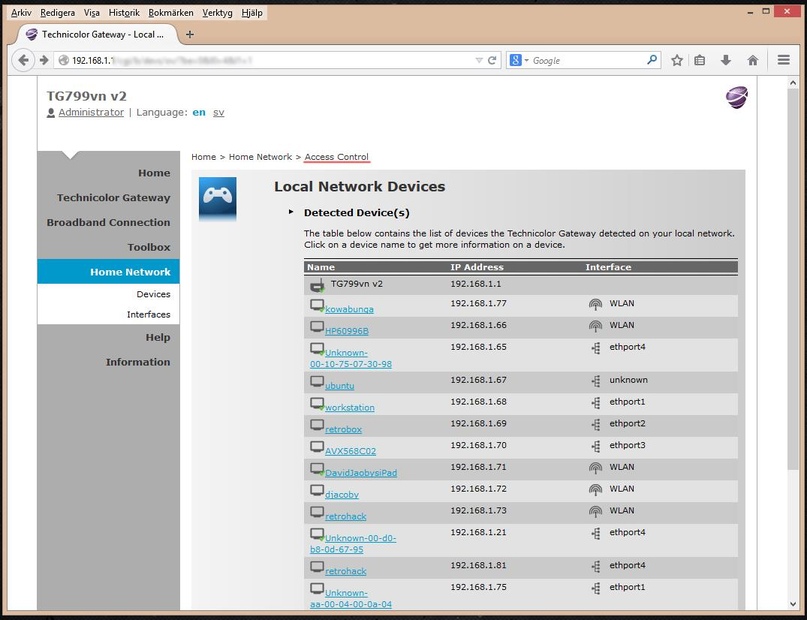Switch language to sv

coord(219,112)
